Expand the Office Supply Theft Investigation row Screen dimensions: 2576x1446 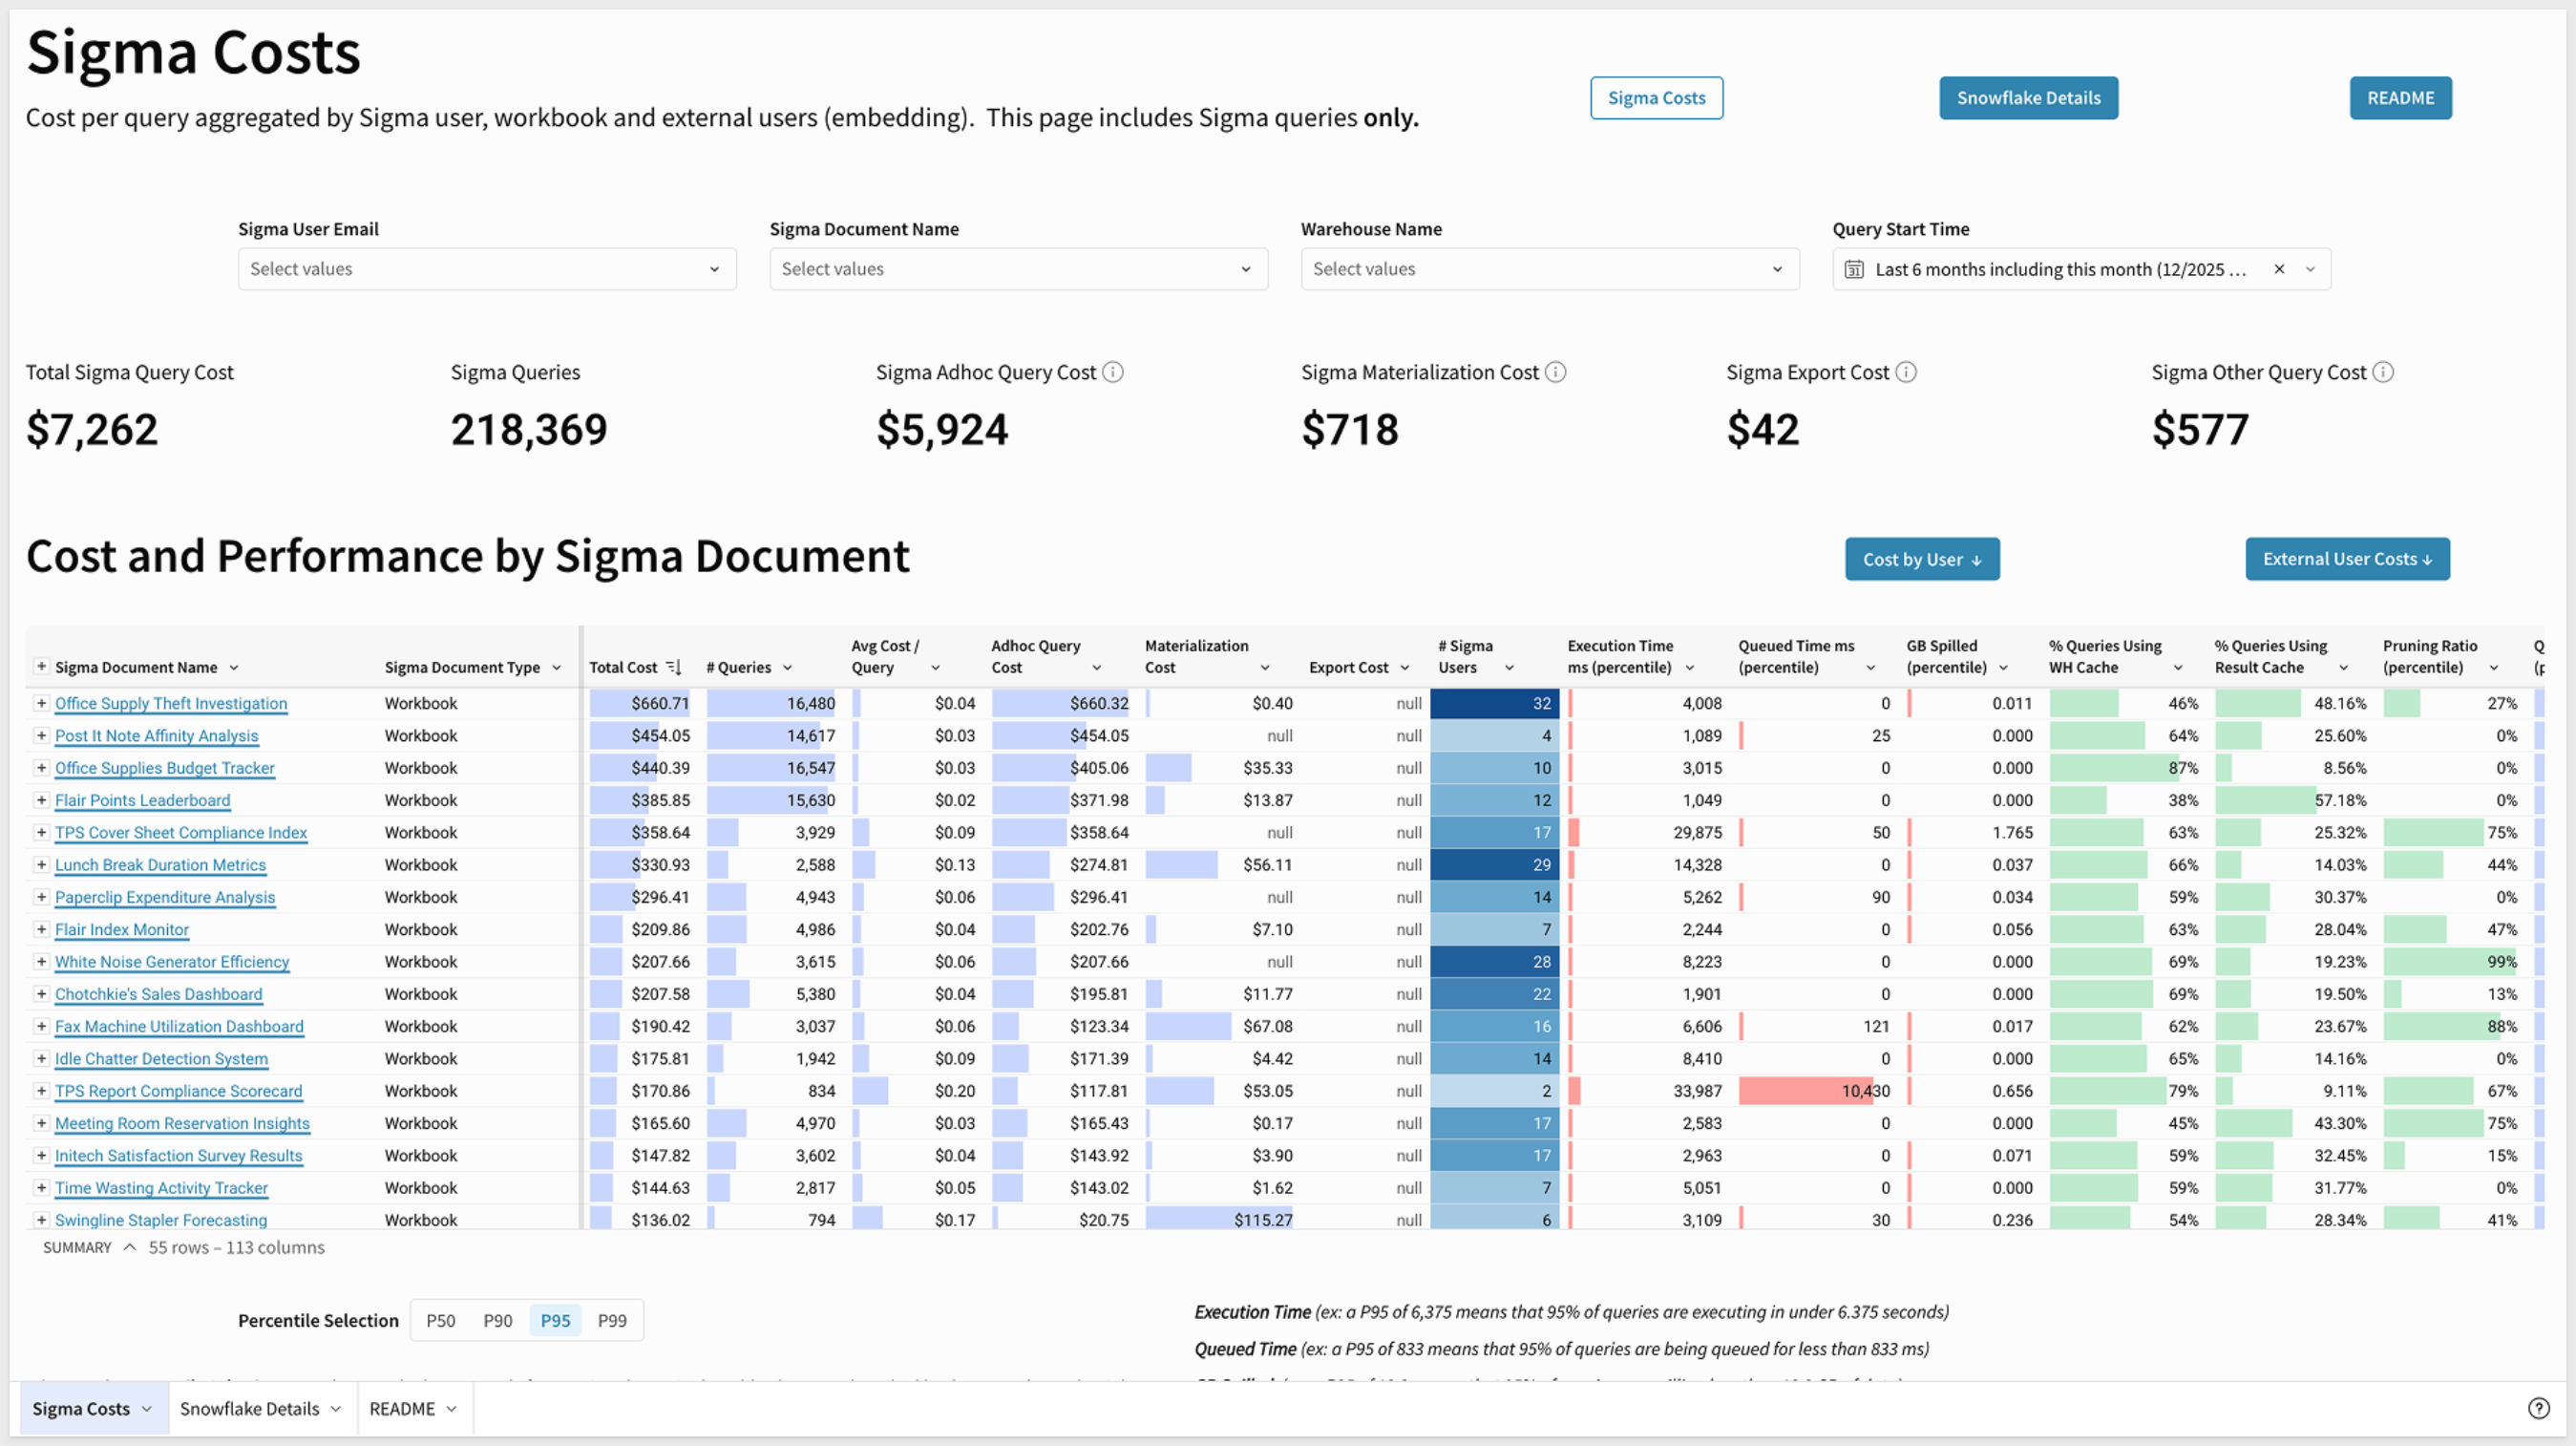click(41, 703)
